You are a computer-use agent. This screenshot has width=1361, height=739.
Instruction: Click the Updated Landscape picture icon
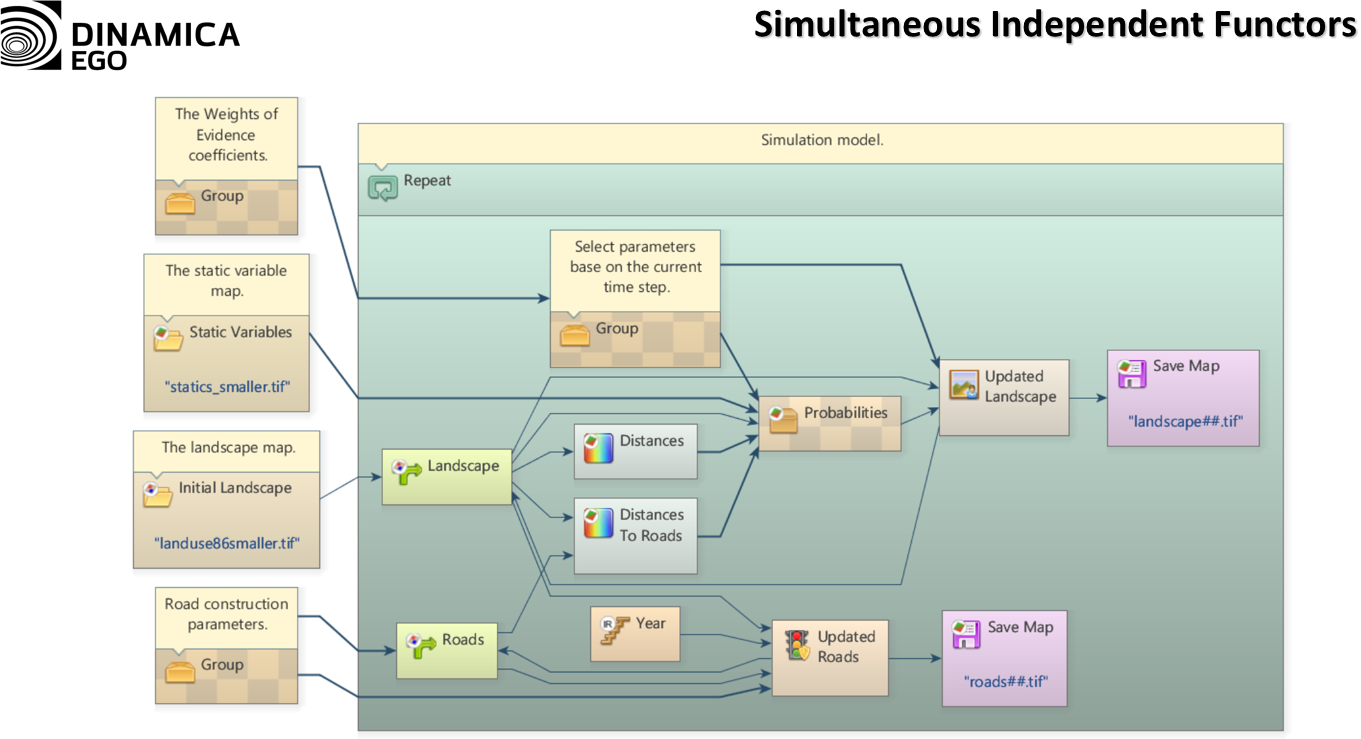tap(964, 385)
